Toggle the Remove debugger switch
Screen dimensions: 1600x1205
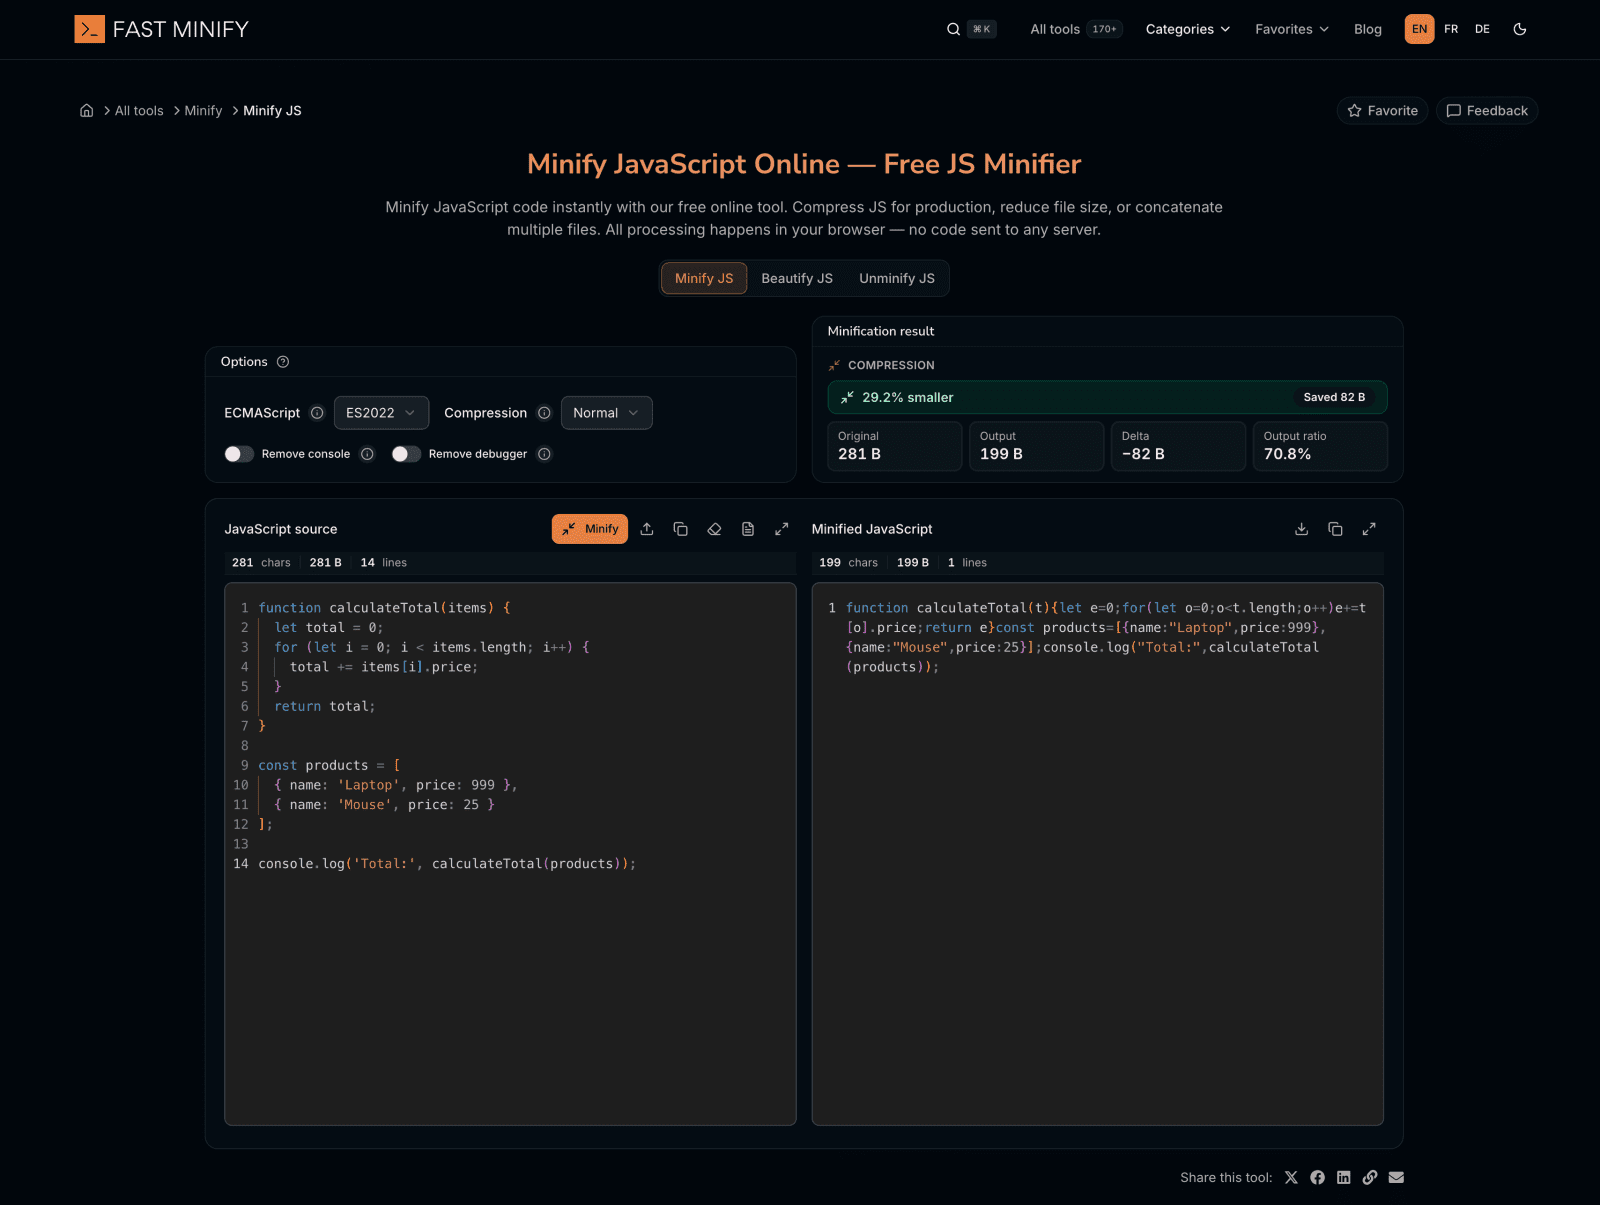coord(406,454)
